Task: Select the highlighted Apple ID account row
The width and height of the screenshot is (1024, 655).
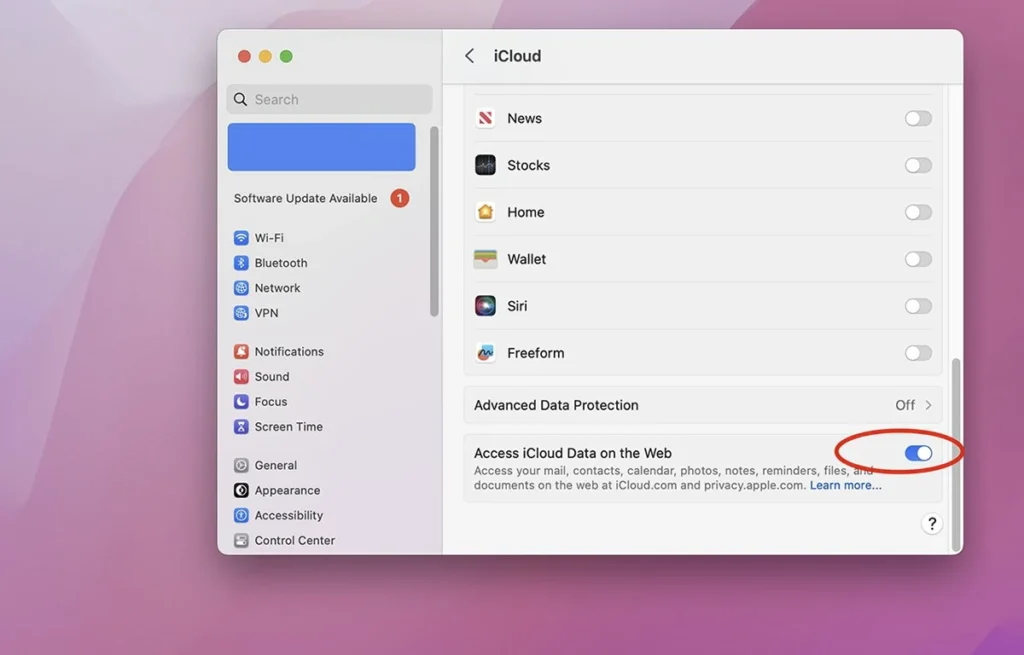Action: [x=321, y=147]
